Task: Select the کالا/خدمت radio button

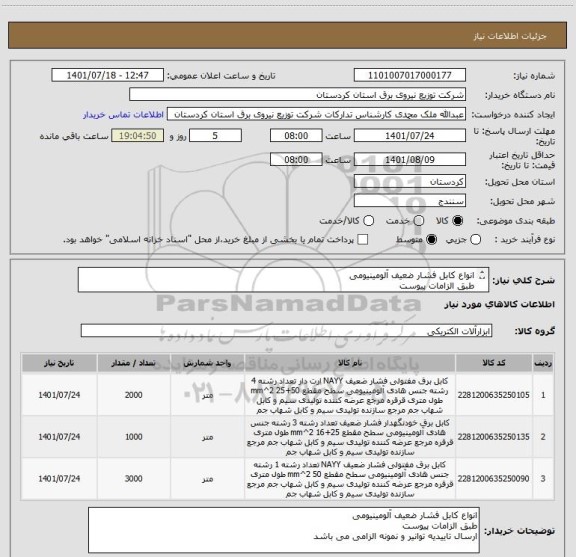Action: 368,220
